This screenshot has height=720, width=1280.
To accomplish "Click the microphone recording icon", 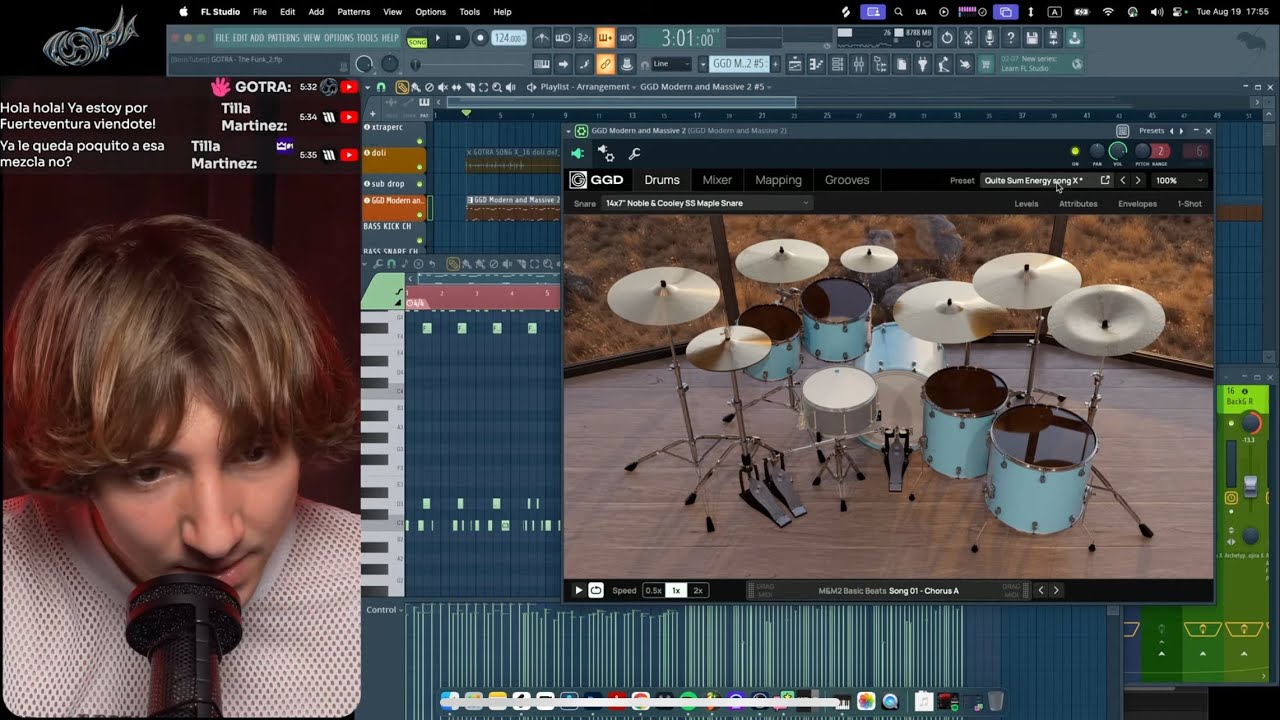I will [989, 38].
